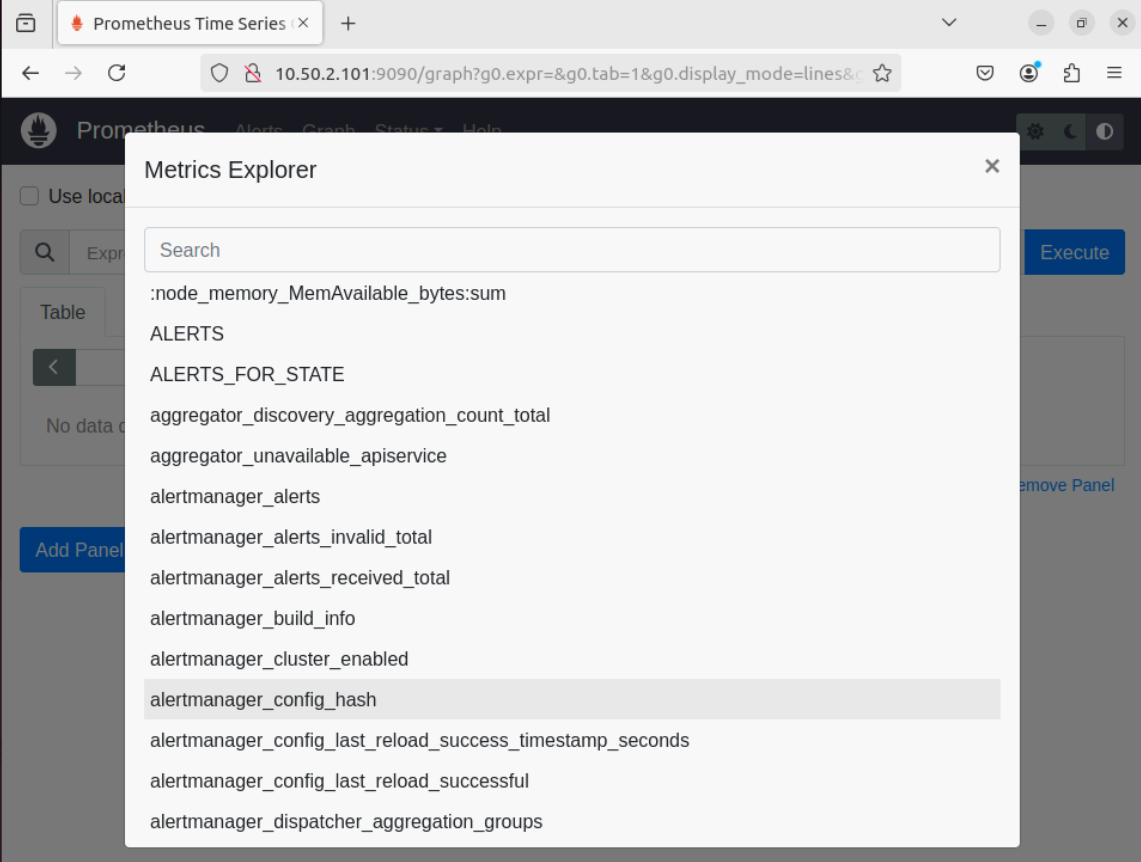Choose ALERTS_FOR_STATE metric
The image size is (1141, 862).
click(572, 375)
